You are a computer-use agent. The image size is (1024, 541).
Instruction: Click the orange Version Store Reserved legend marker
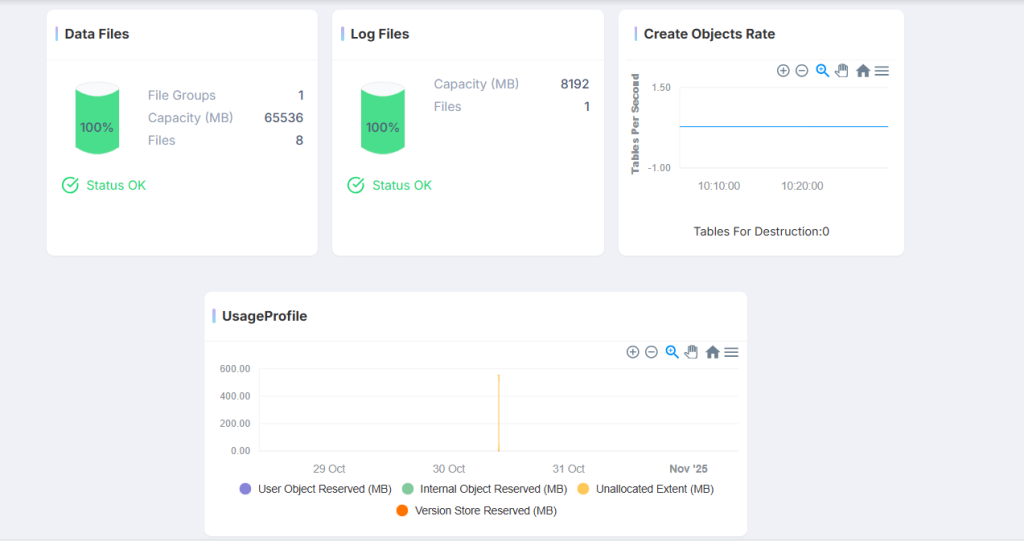(402, 510)
